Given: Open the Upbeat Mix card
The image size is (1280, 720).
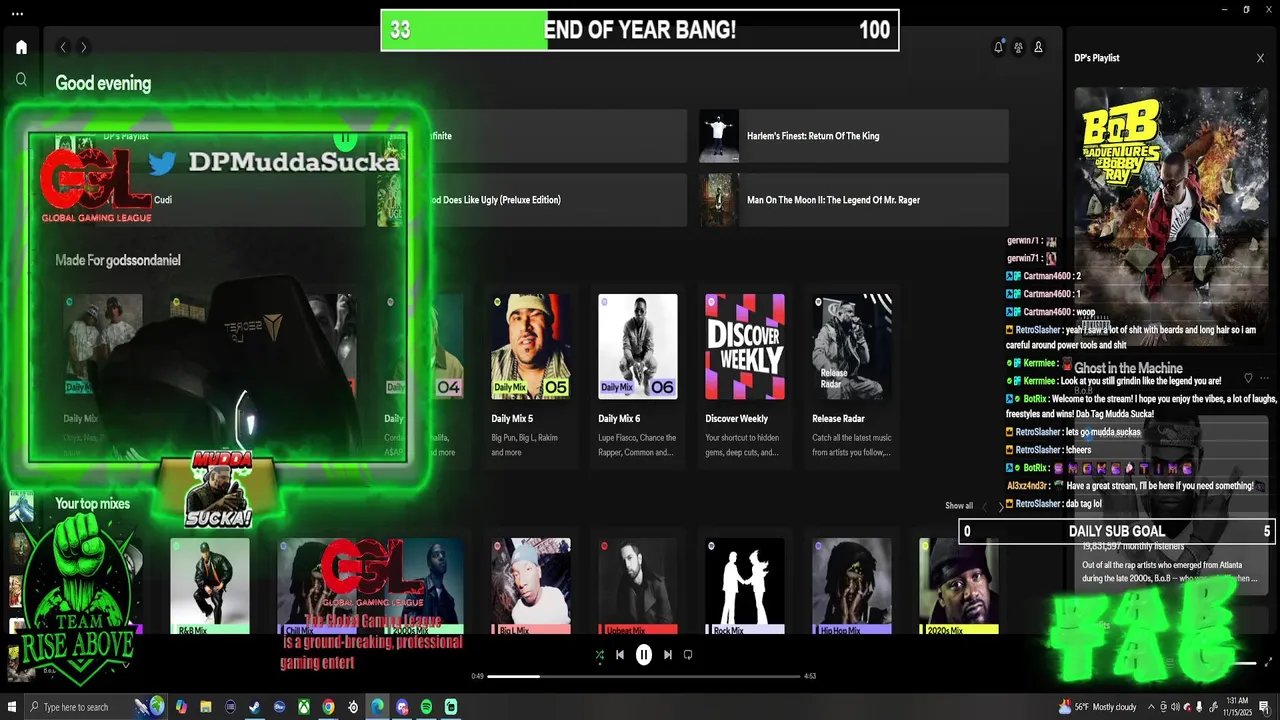Looking at the screenshot, I should tap(638, 587).
